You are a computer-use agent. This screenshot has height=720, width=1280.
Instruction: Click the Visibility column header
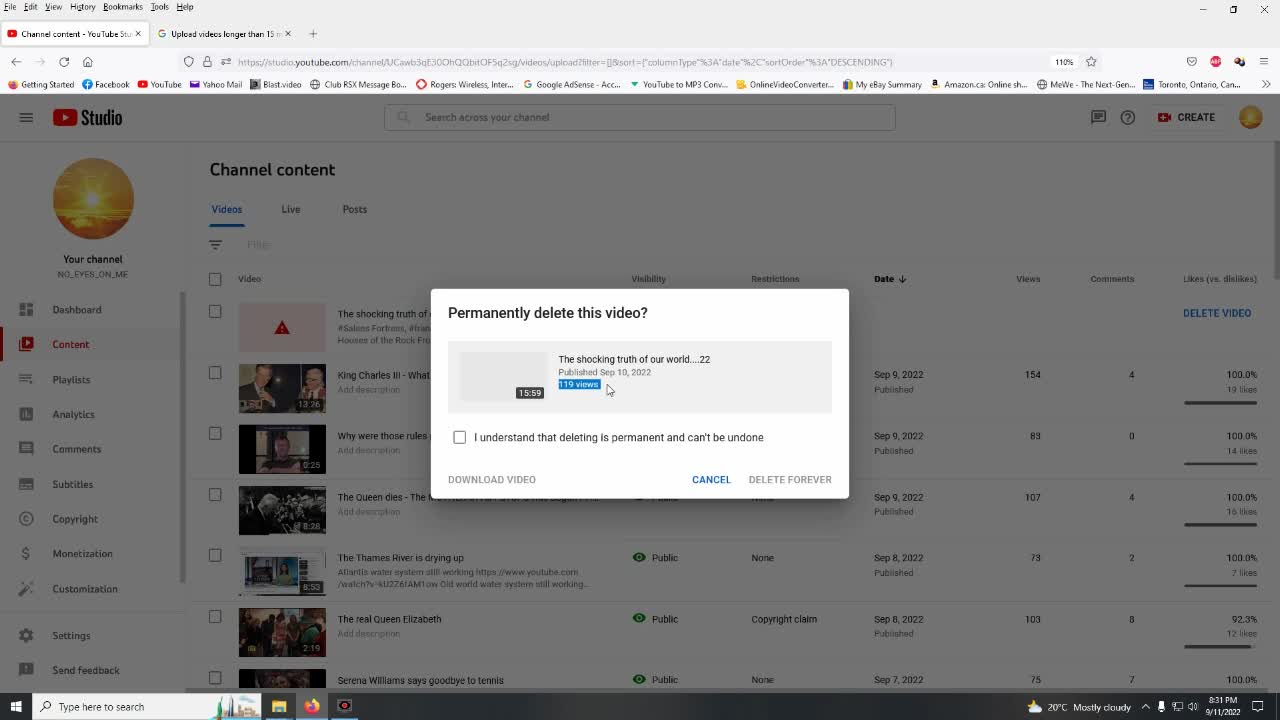click(x=648, y=279)
